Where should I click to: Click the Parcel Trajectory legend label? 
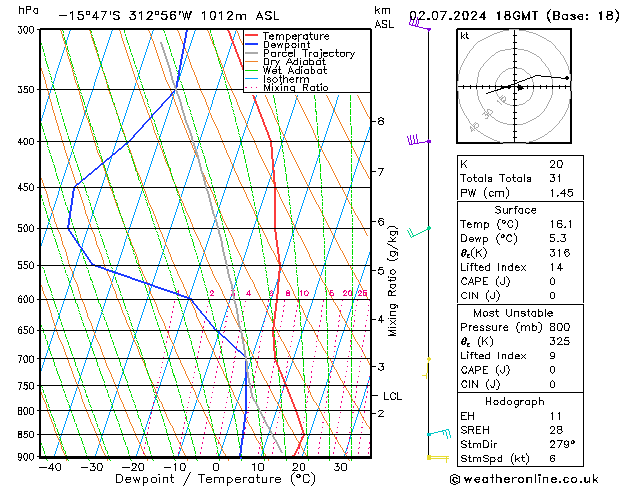pyautogui.click(x=308, y=53)
